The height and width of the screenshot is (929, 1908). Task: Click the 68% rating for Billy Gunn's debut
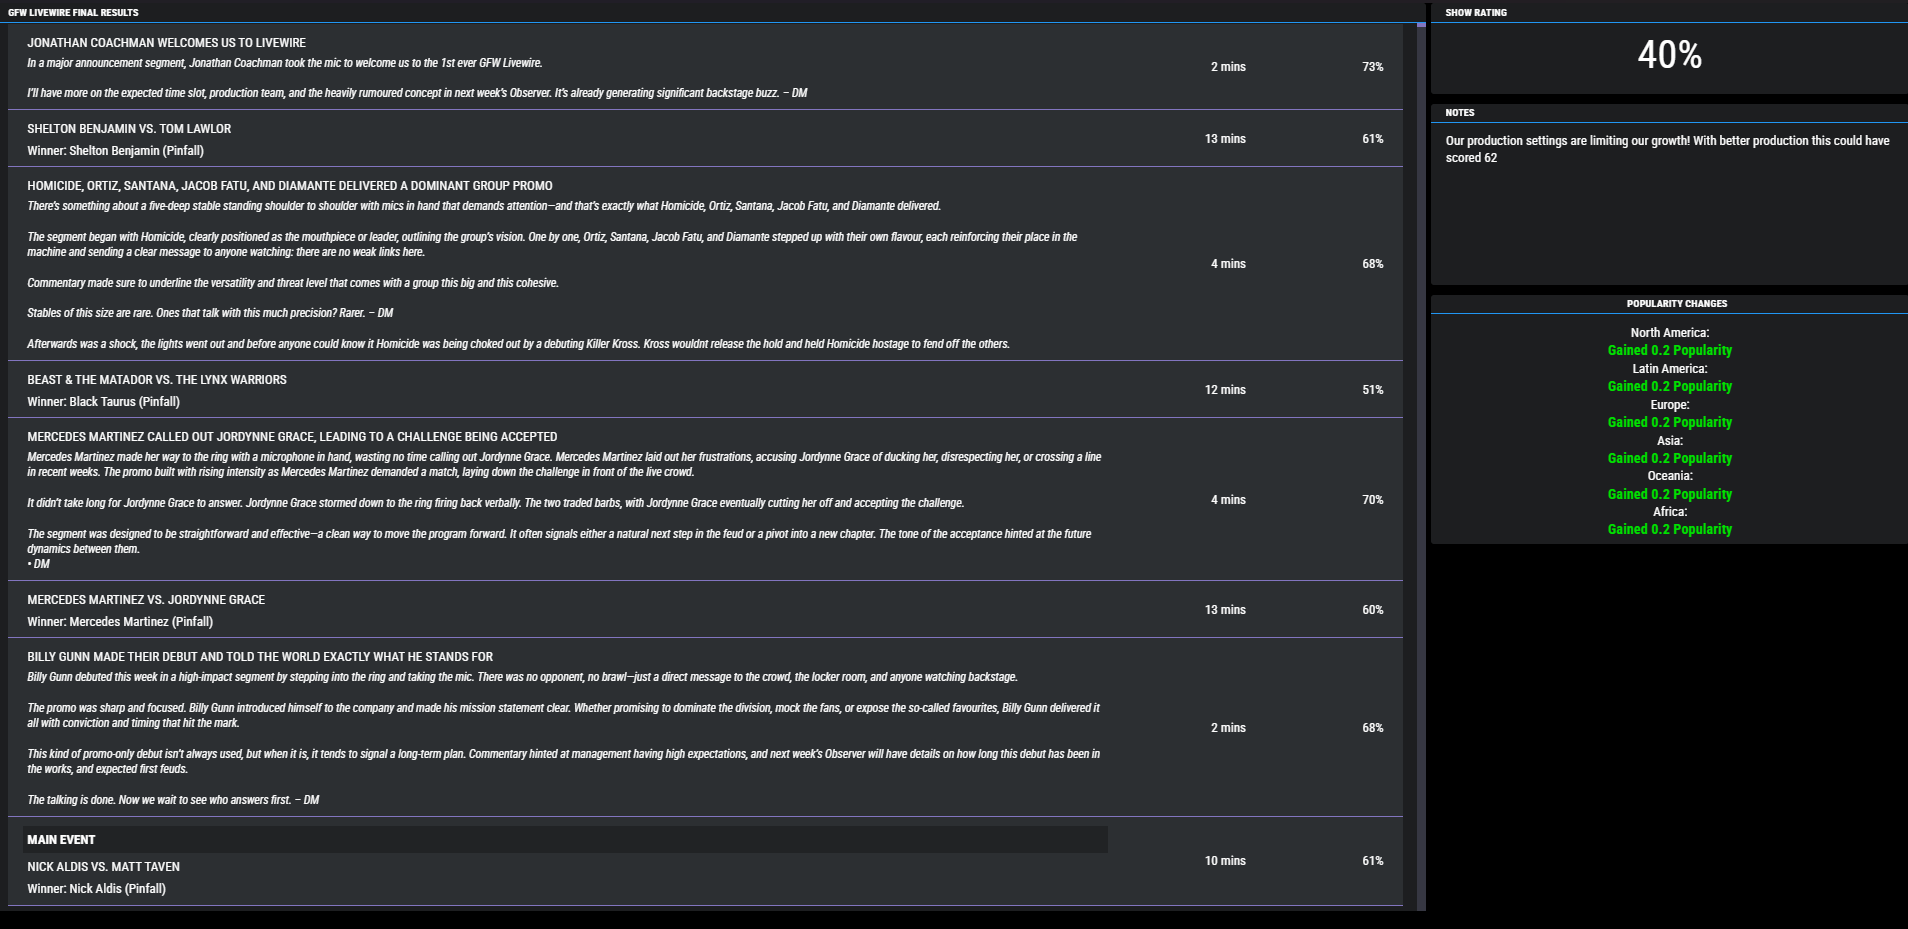pyautogui.click(x=1372, y=728)
